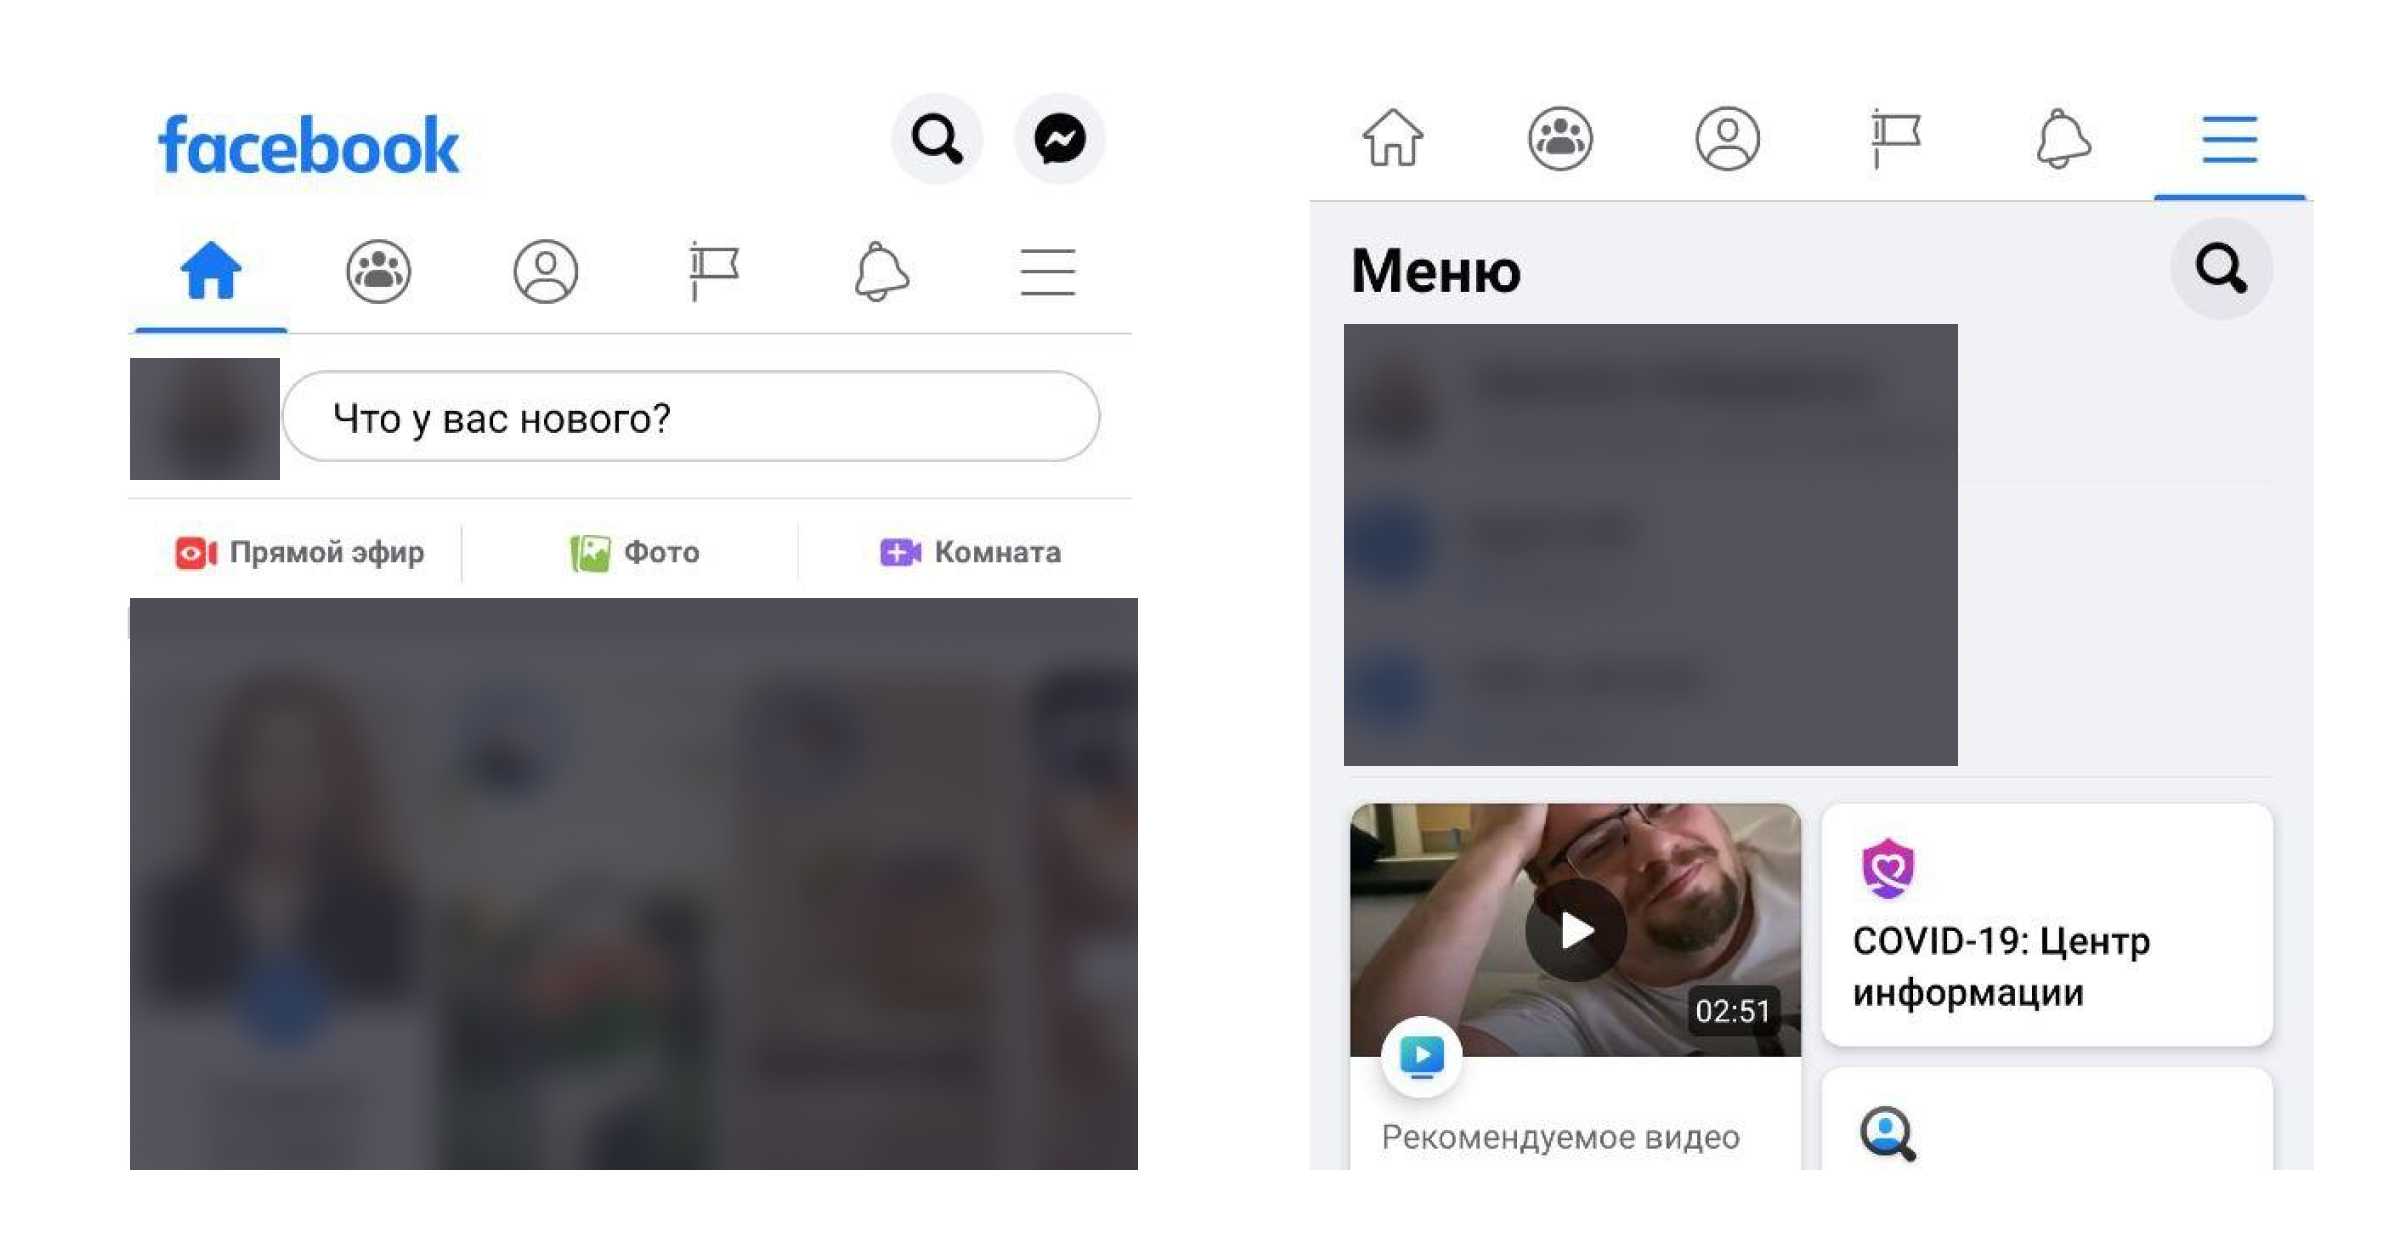Open the Groups tab in the left screen
The width and height of the screenshot is (2400, 1260).
tap(378, 271)
